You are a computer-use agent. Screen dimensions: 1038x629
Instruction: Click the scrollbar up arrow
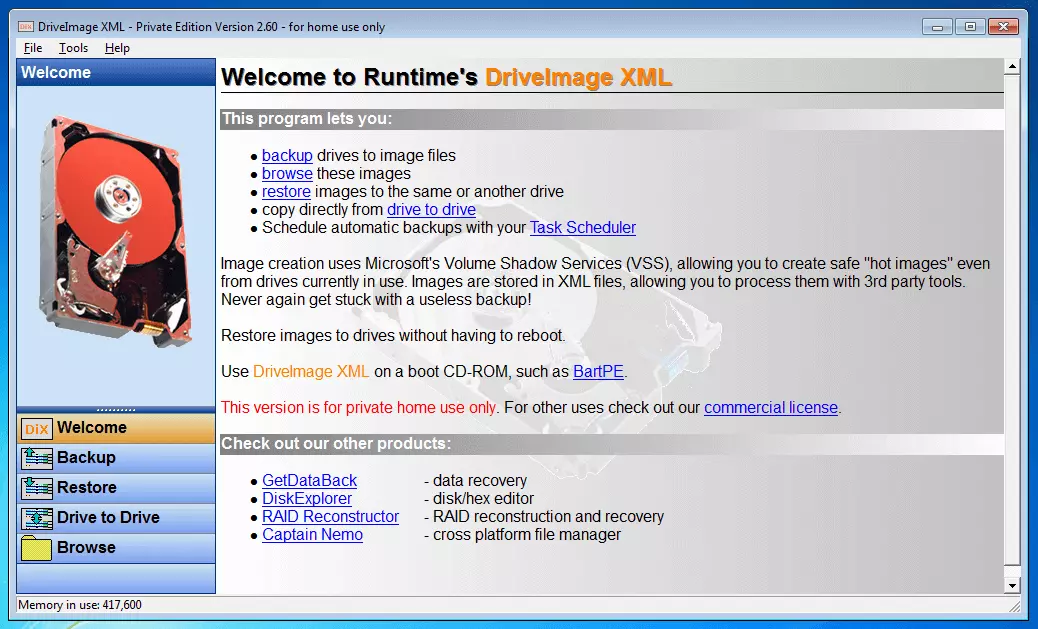pos(1012,67)
